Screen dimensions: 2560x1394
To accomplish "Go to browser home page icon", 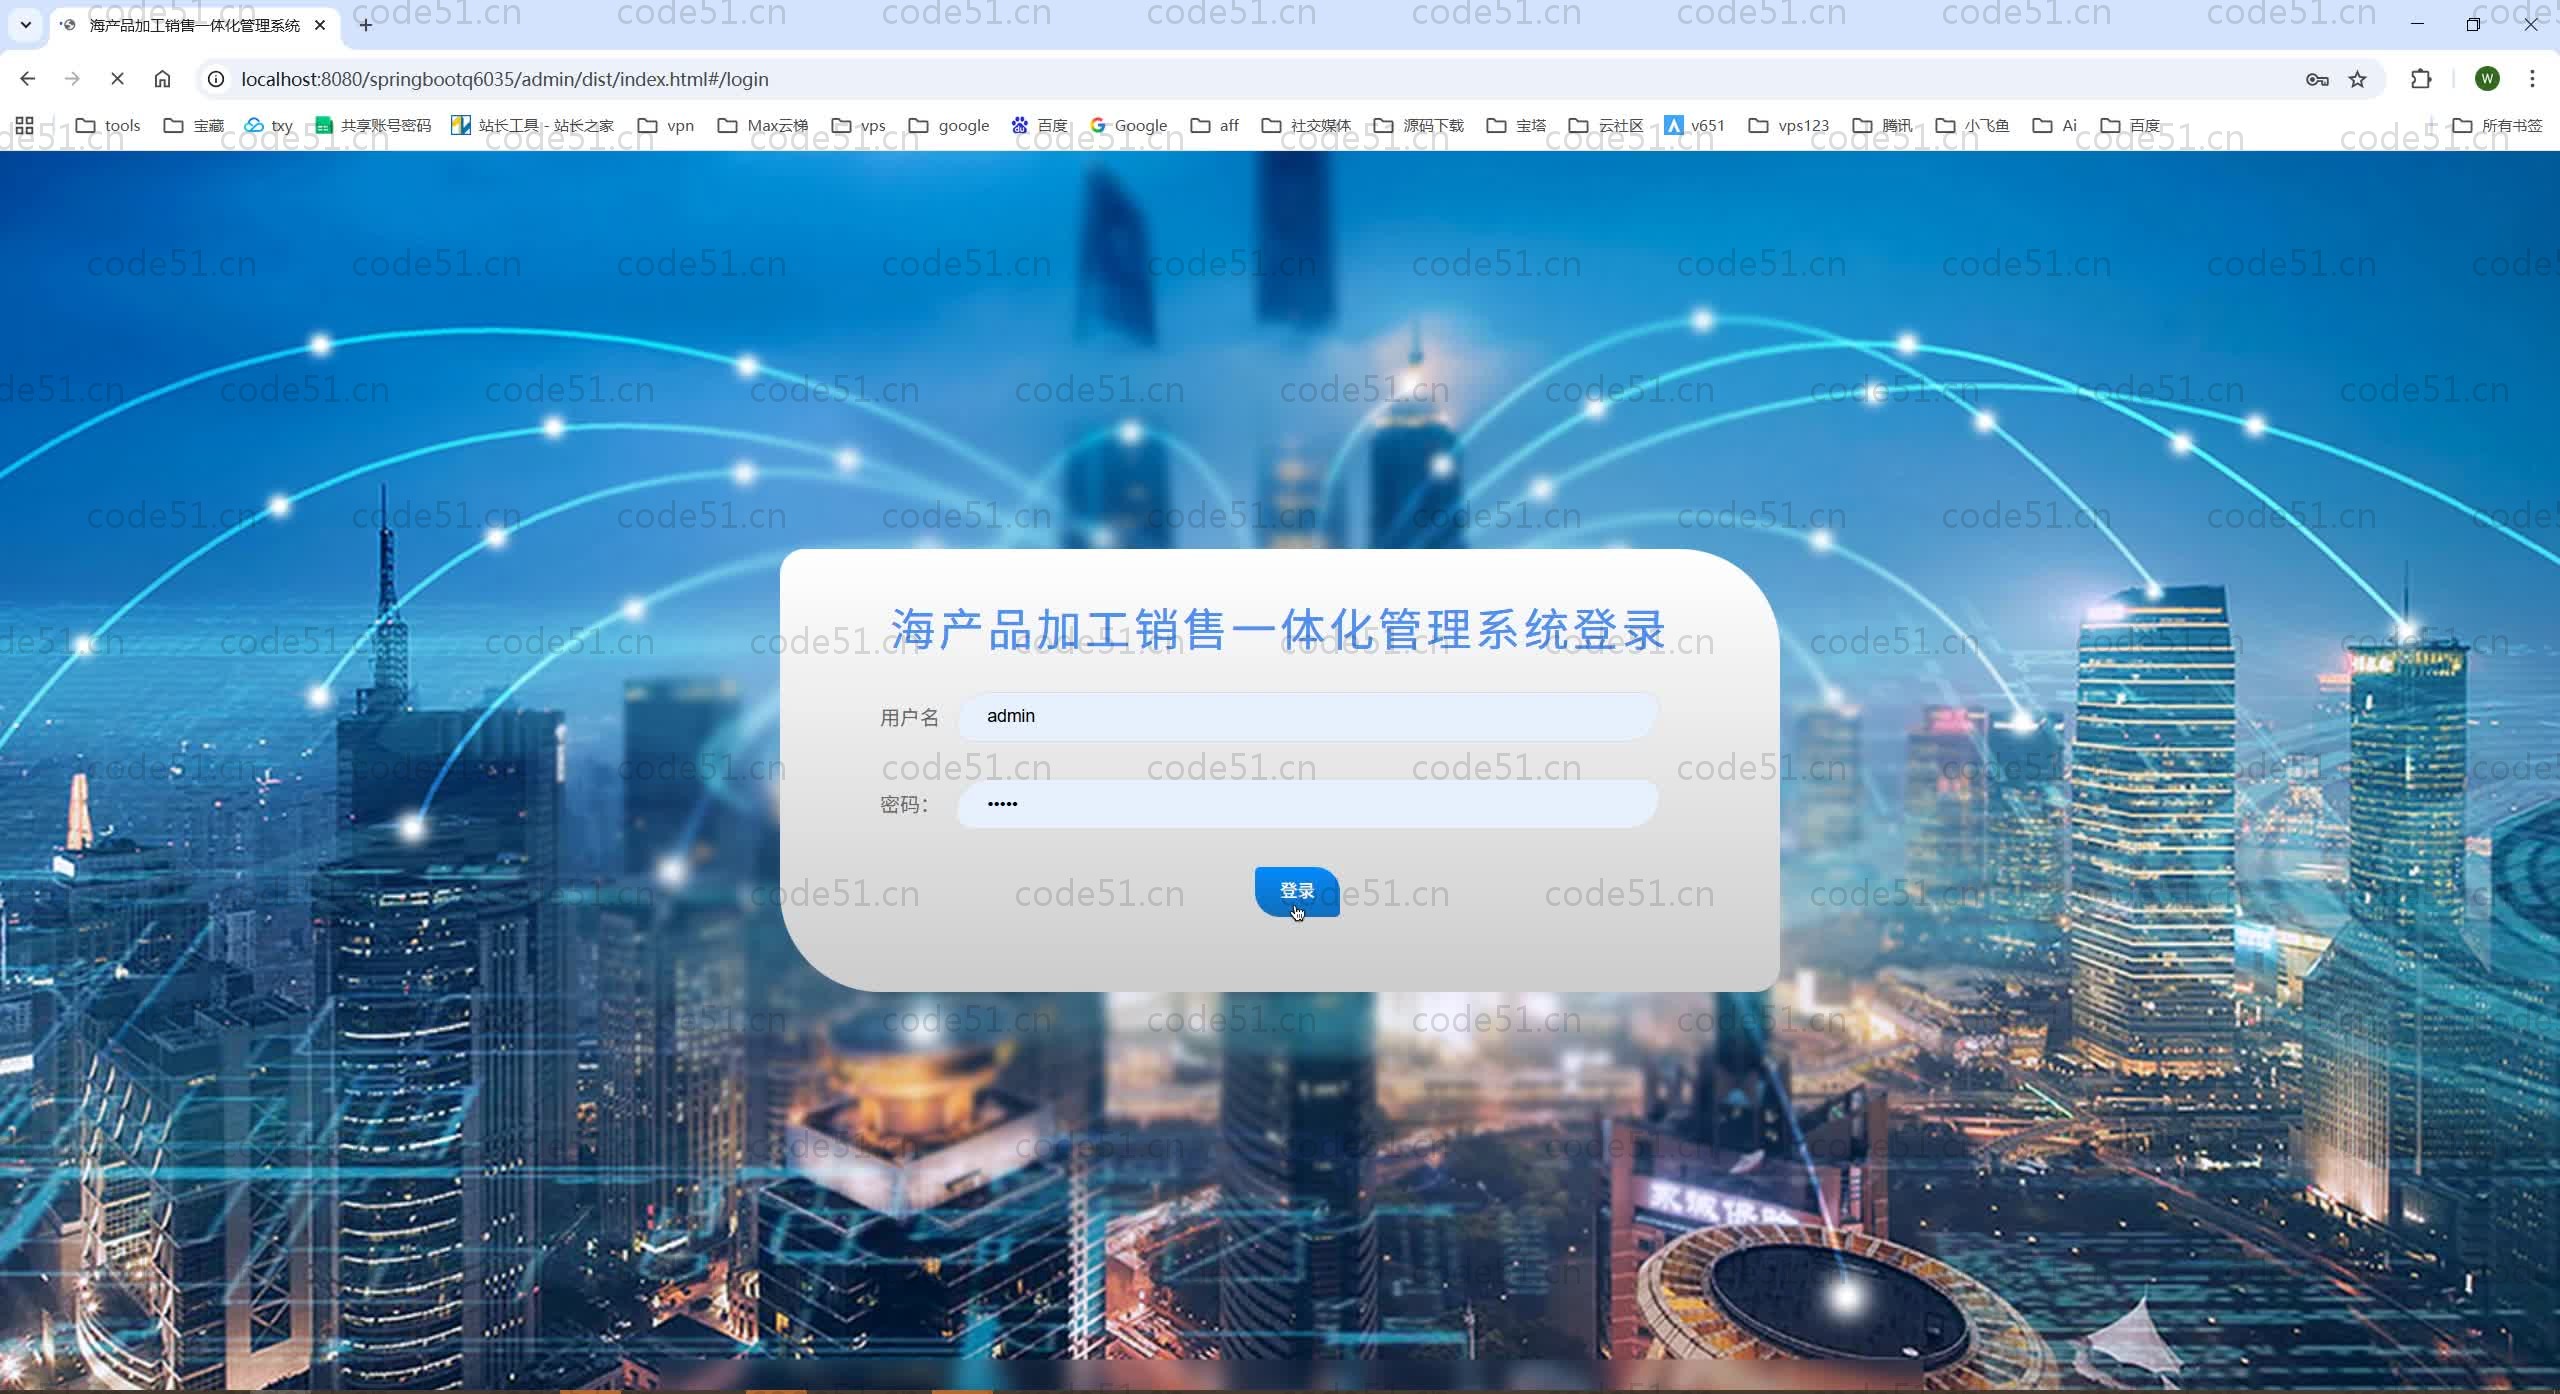I will (162, 79).
